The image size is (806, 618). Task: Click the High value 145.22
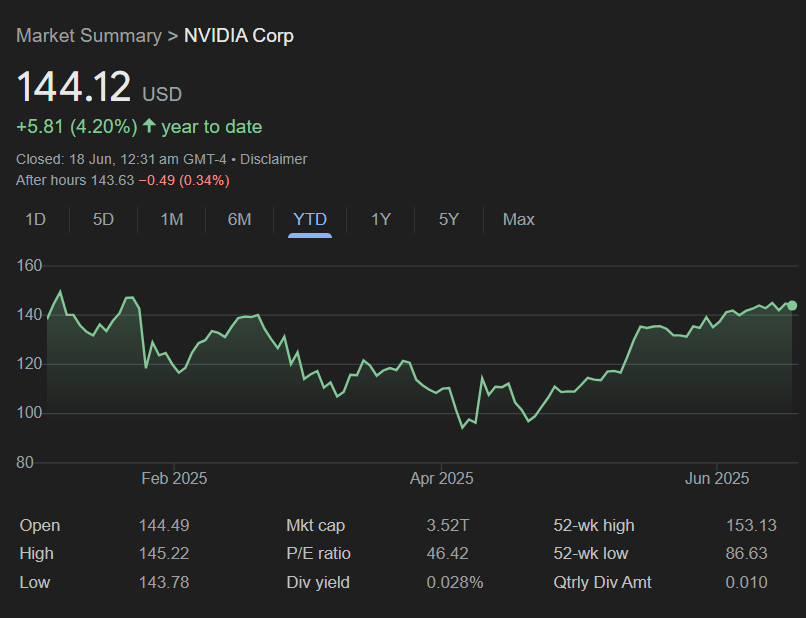pos(164,554)
